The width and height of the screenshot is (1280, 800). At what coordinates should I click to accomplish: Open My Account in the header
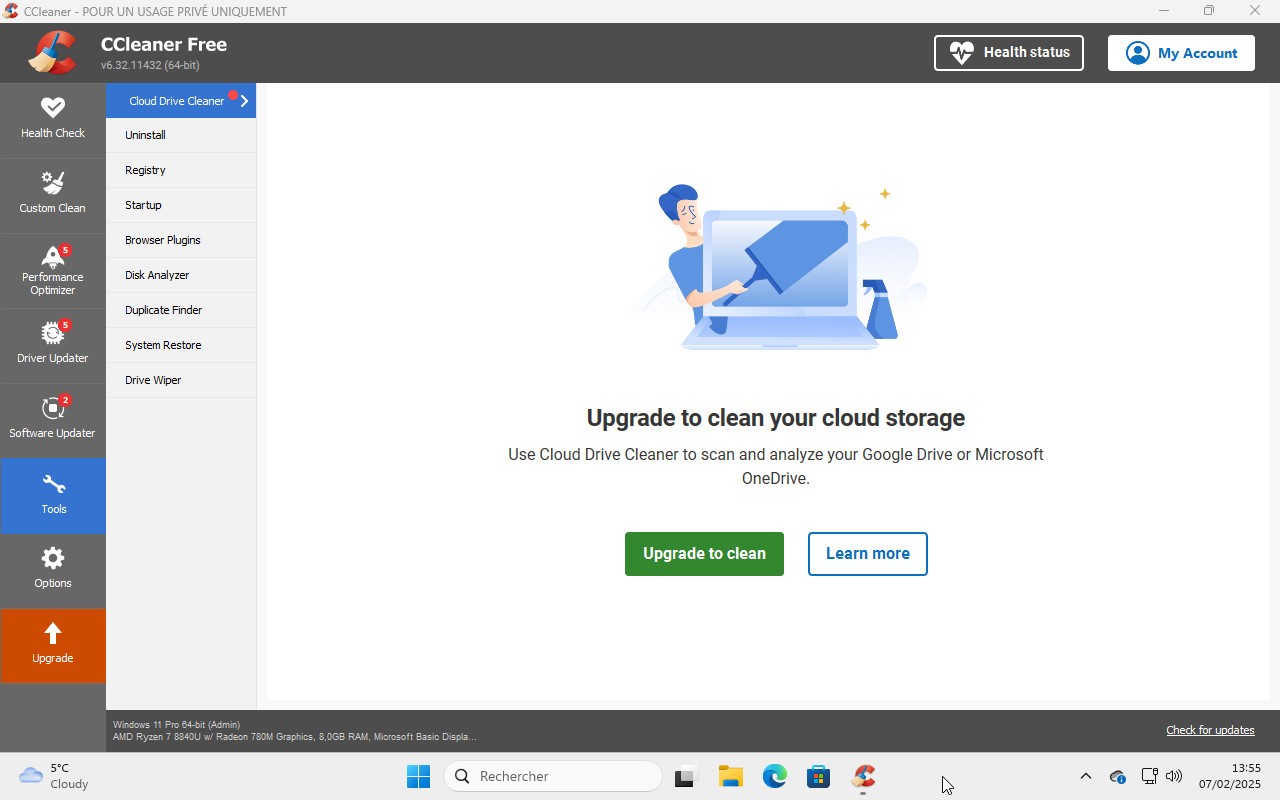pos(1181,52)
